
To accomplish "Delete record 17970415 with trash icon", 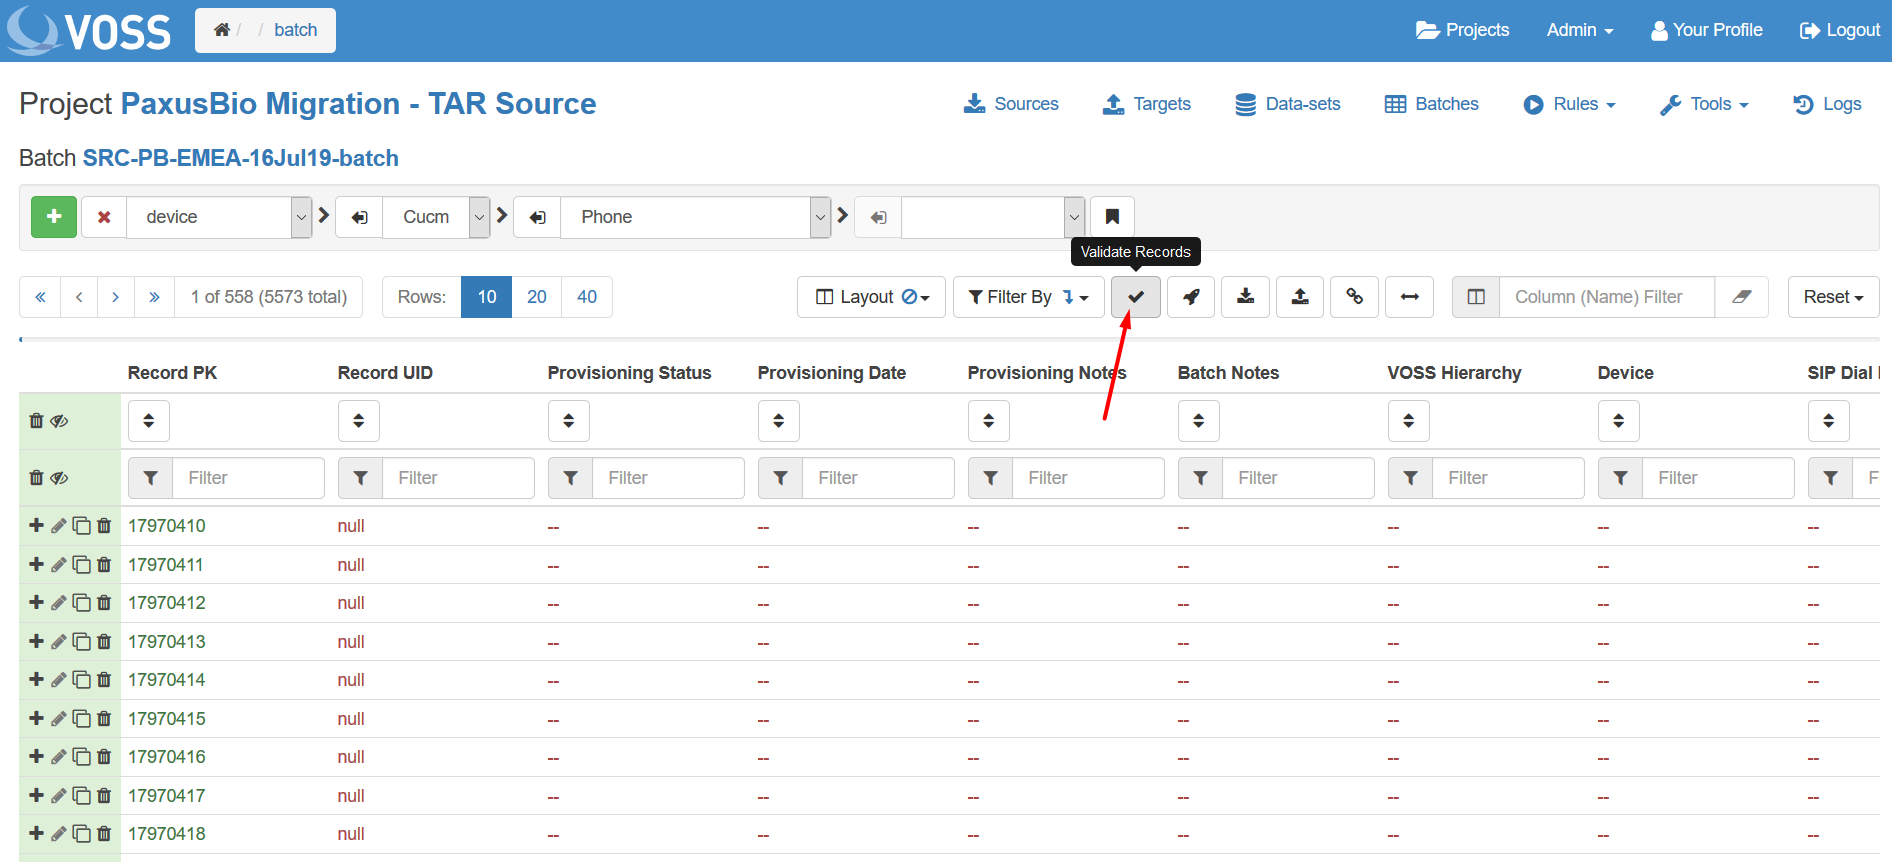I will click(104, 719).
